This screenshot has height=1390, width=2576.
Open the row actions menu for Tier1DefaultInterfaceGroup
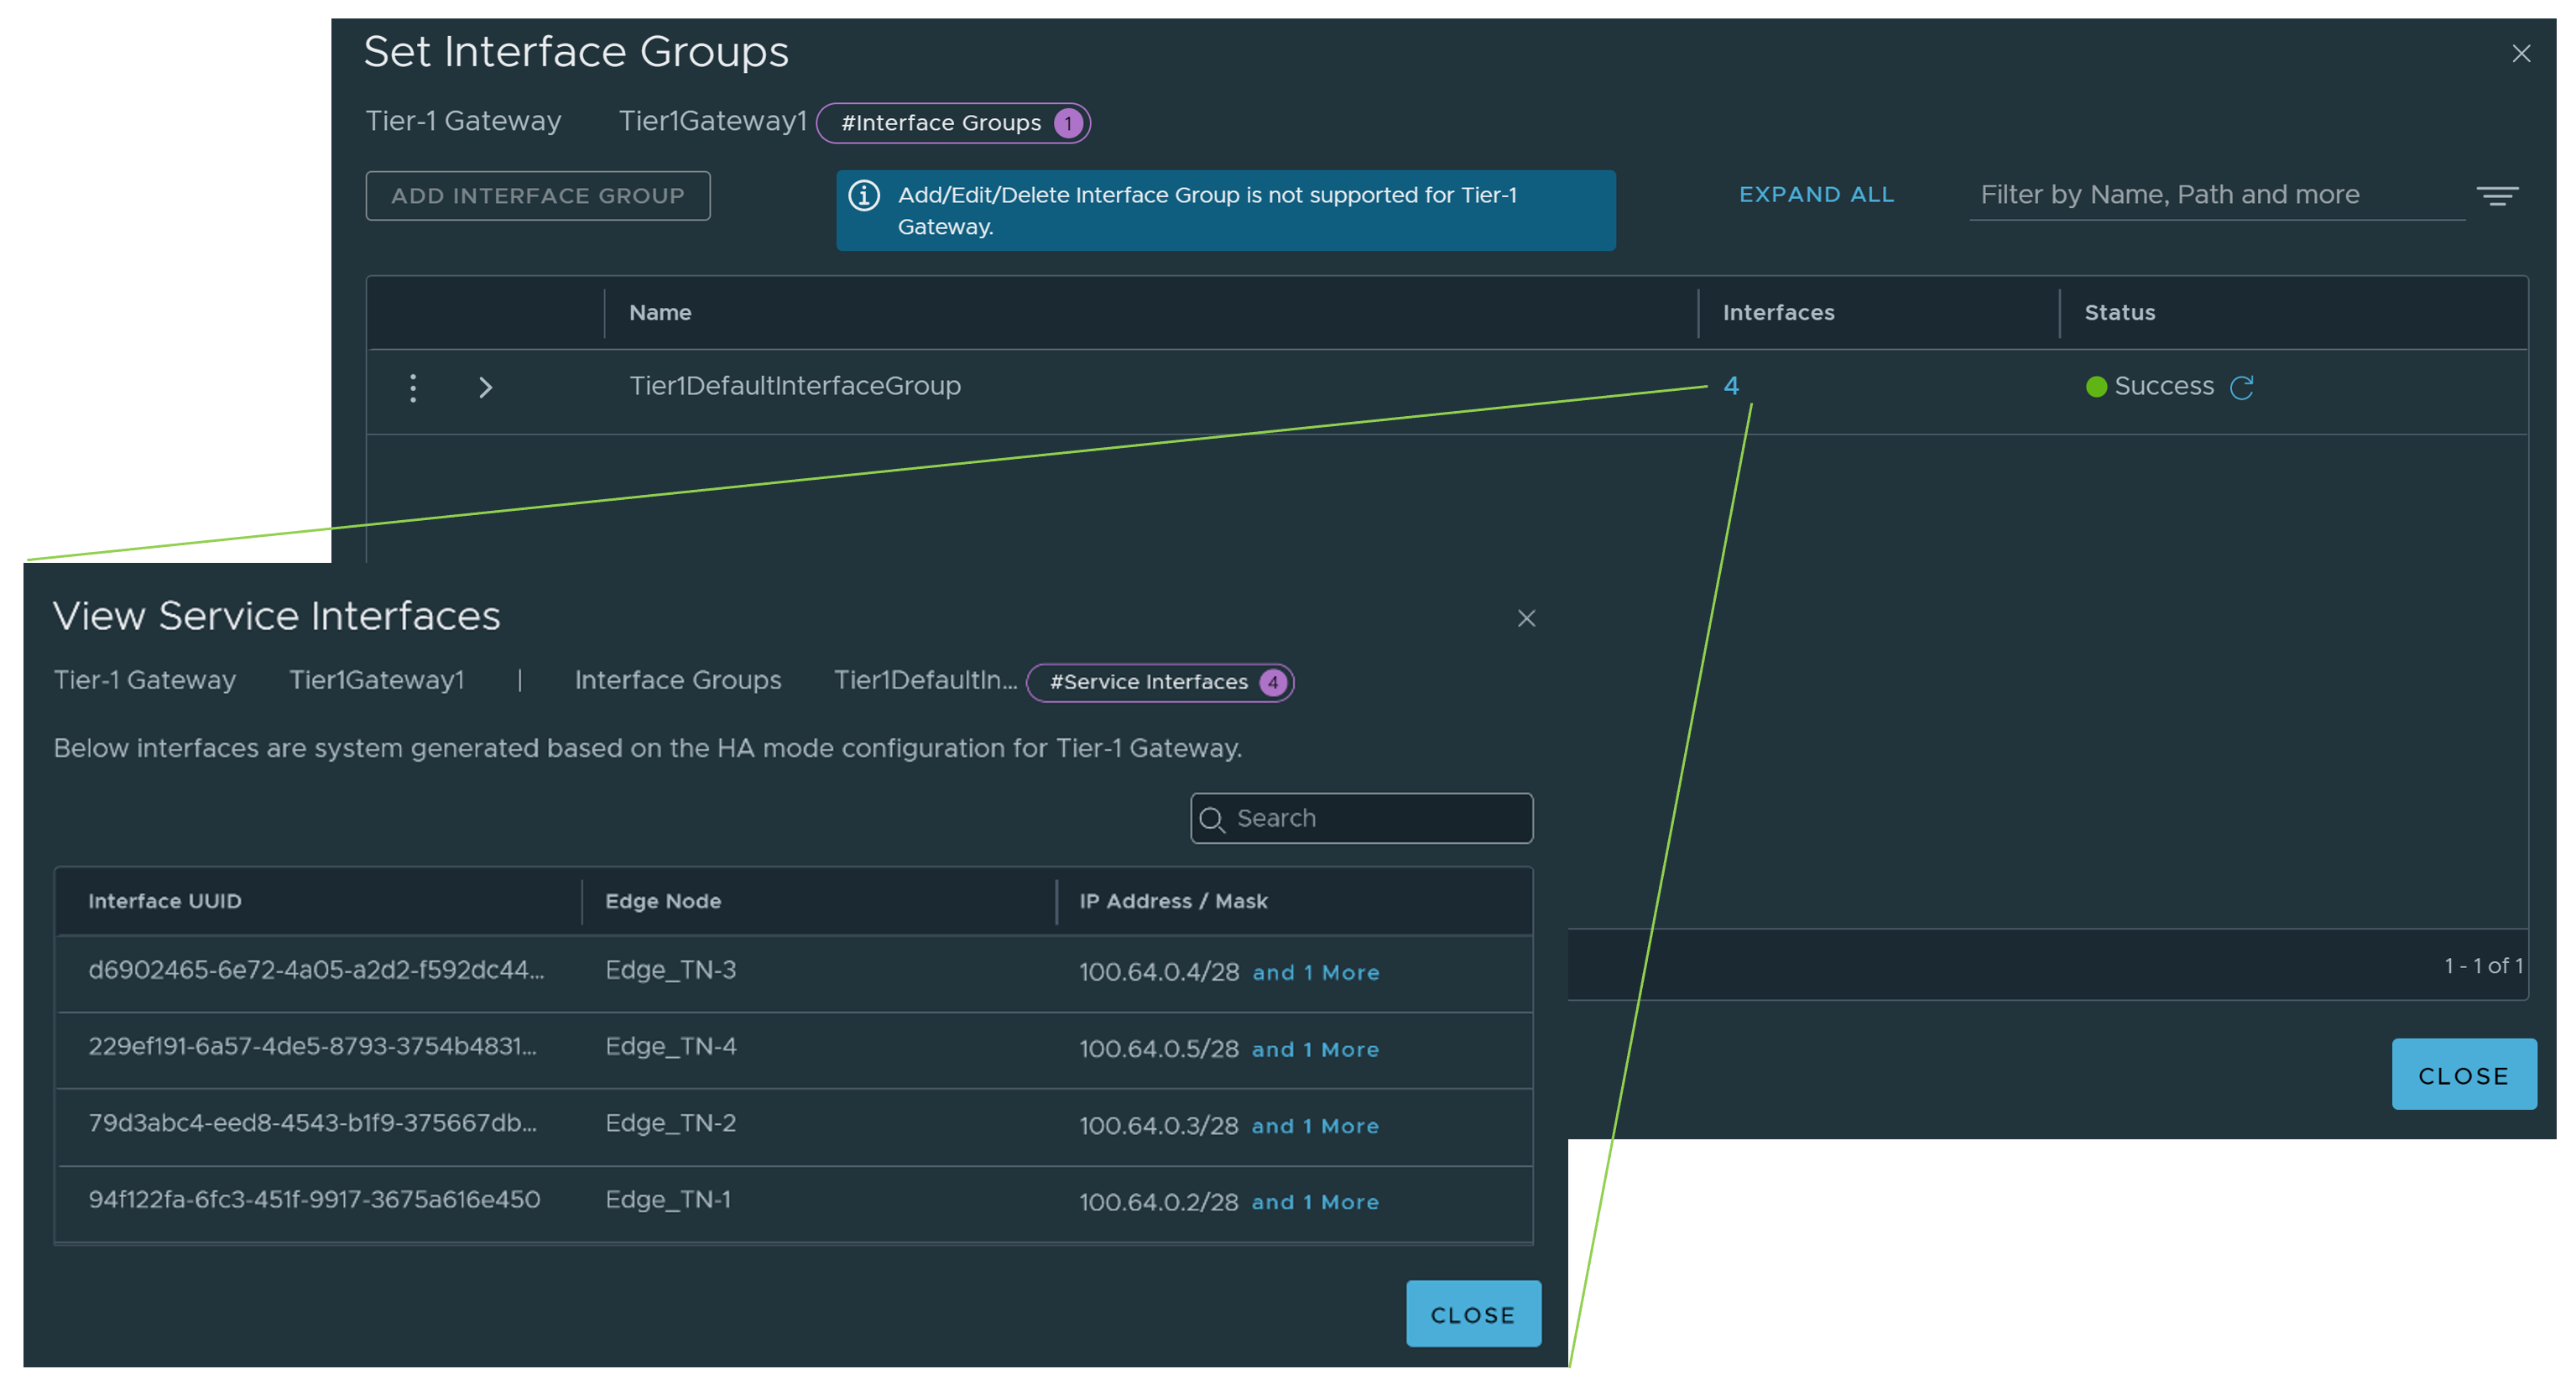[x=413, y=388]
